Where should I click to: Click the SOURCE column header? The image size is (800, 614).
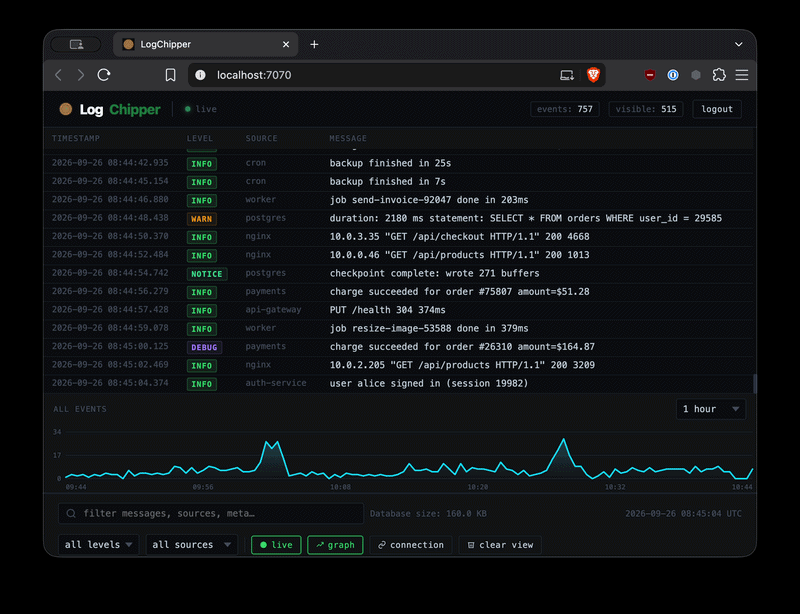point(261,138)
